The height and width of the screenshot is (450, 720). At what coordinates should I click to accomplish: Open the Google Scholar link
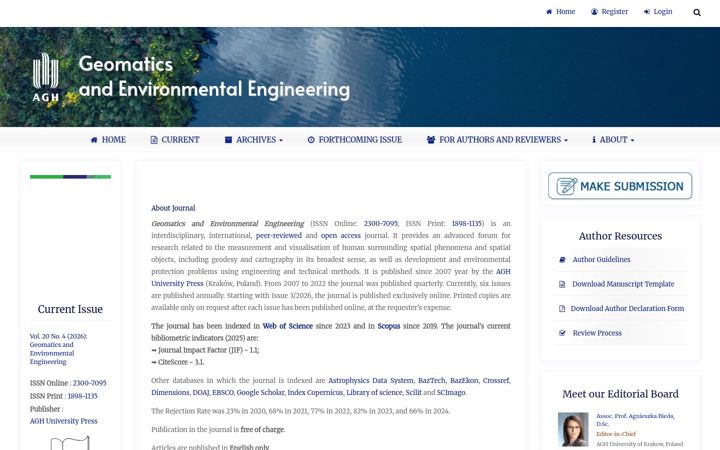click(260, 393)
